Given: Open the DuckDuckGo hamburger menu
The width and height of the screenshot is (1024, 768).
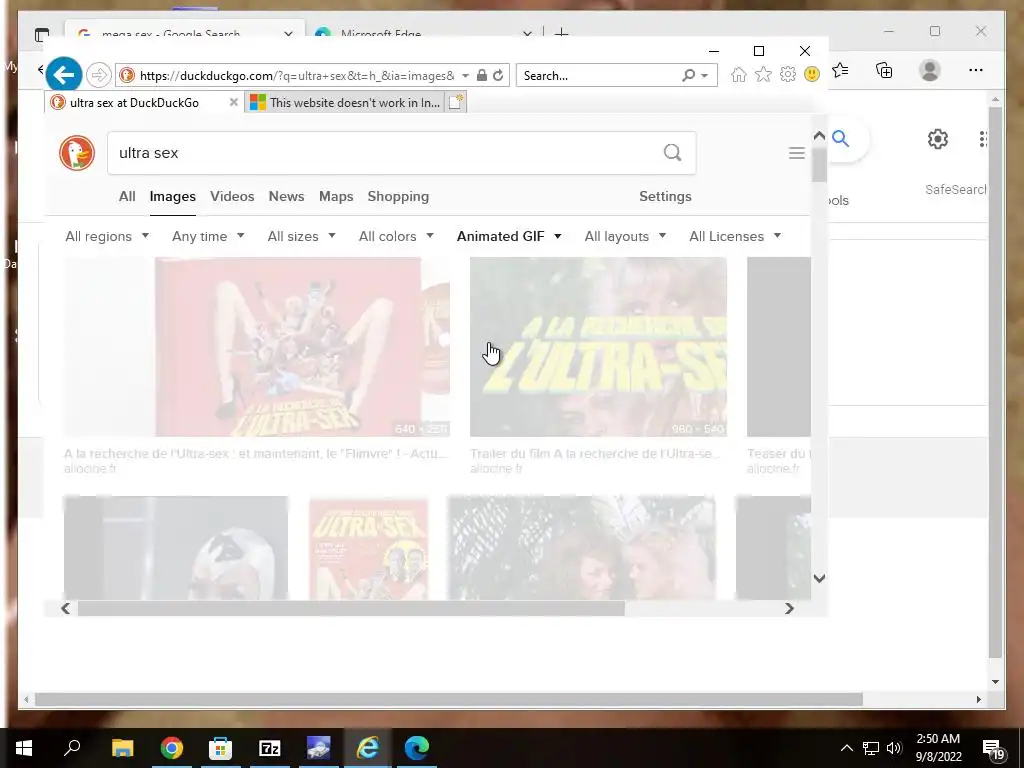Looking at the screenshot, I should [x=796, y=153].
